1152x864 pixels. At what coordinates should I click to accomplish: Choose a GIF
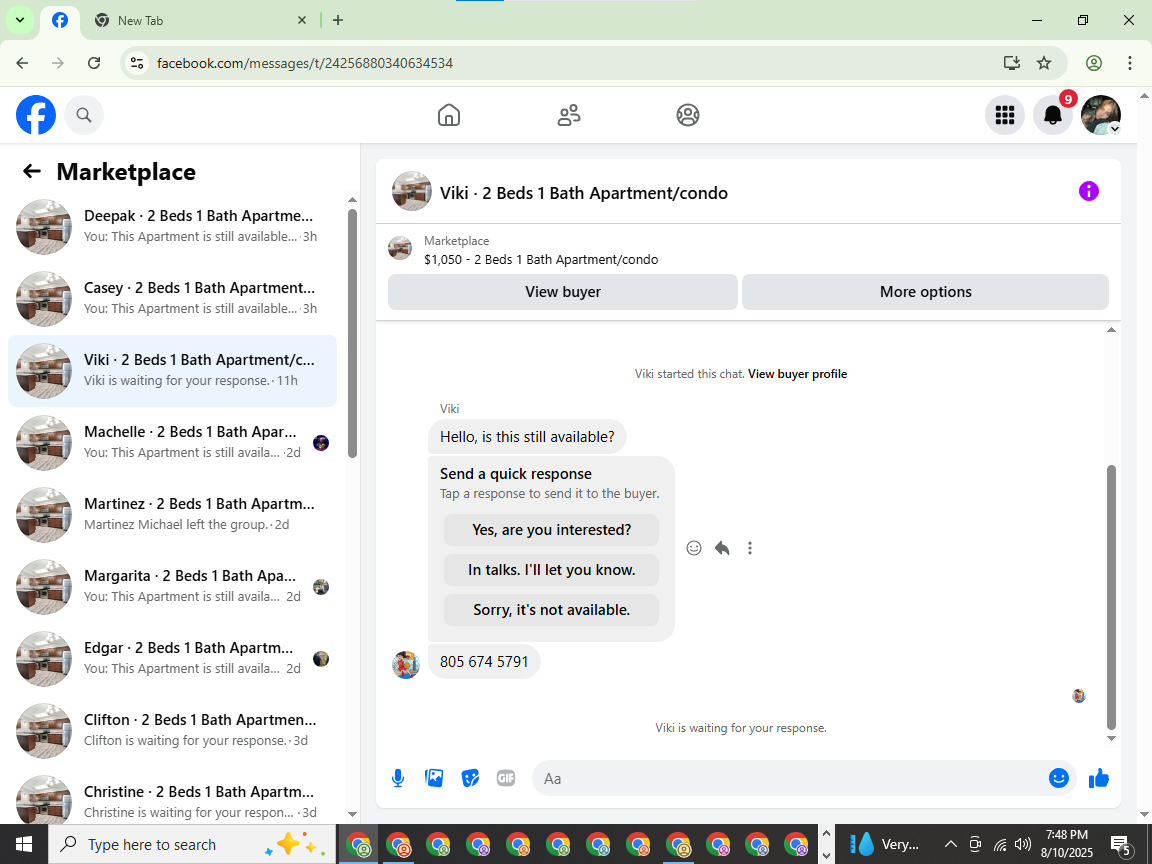tap(505, 778)
